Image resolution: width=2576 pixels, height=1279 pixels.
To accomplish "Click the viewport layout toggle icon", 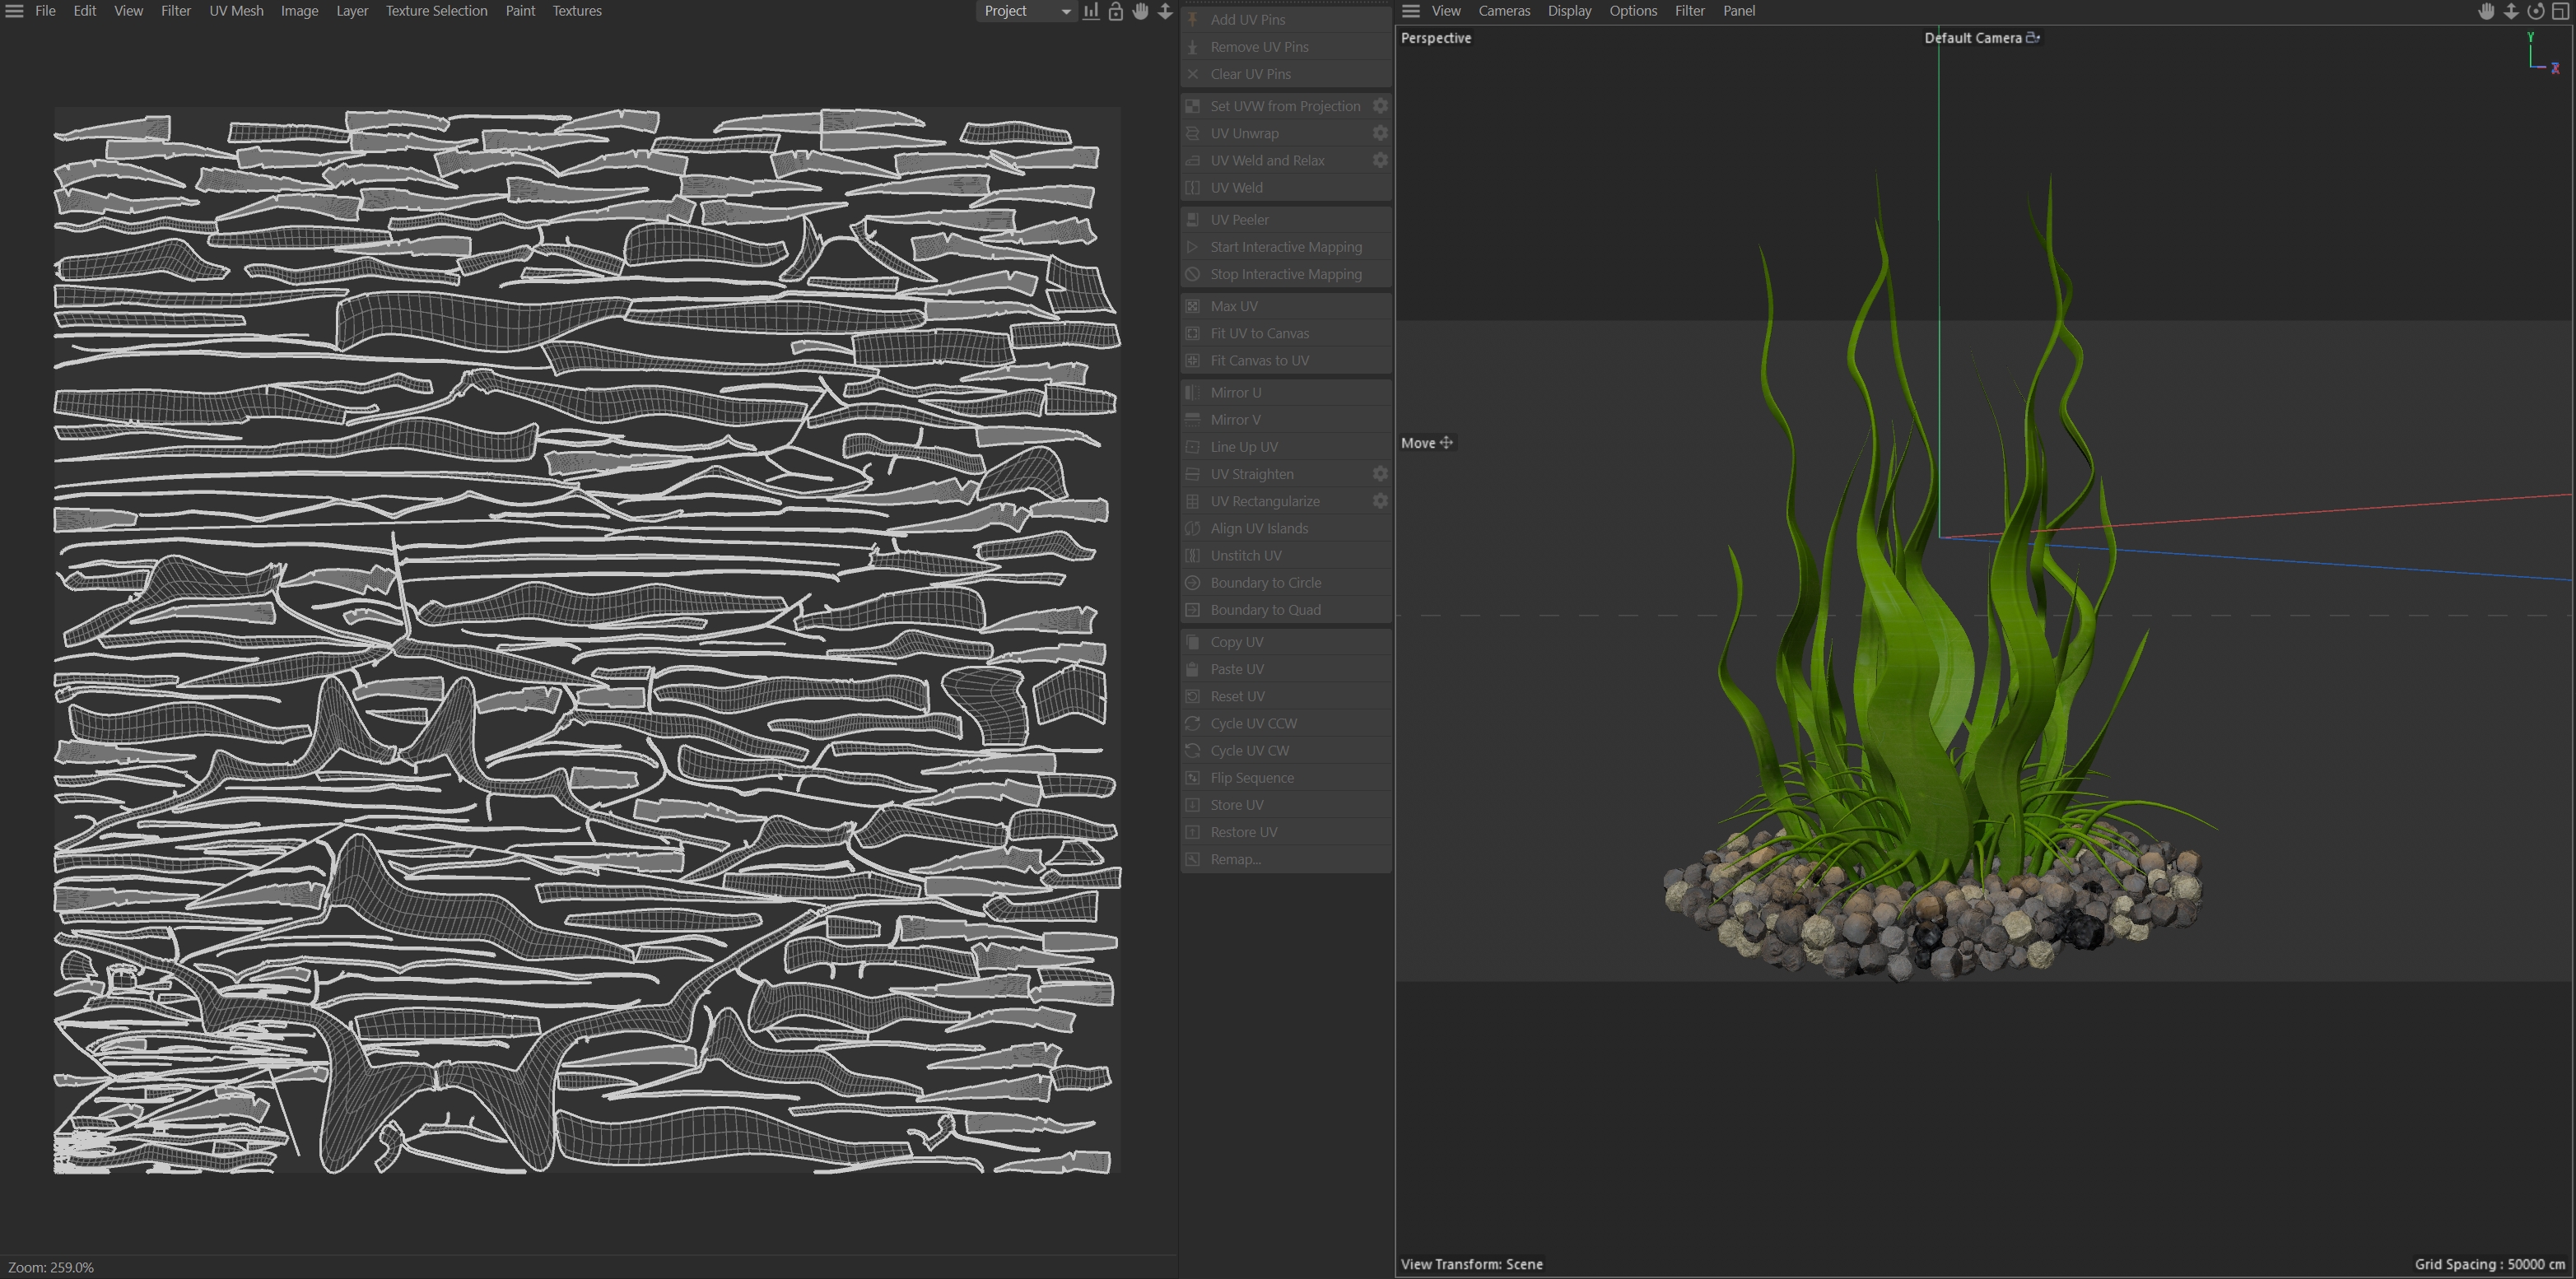I will [x=2561, y=11].
